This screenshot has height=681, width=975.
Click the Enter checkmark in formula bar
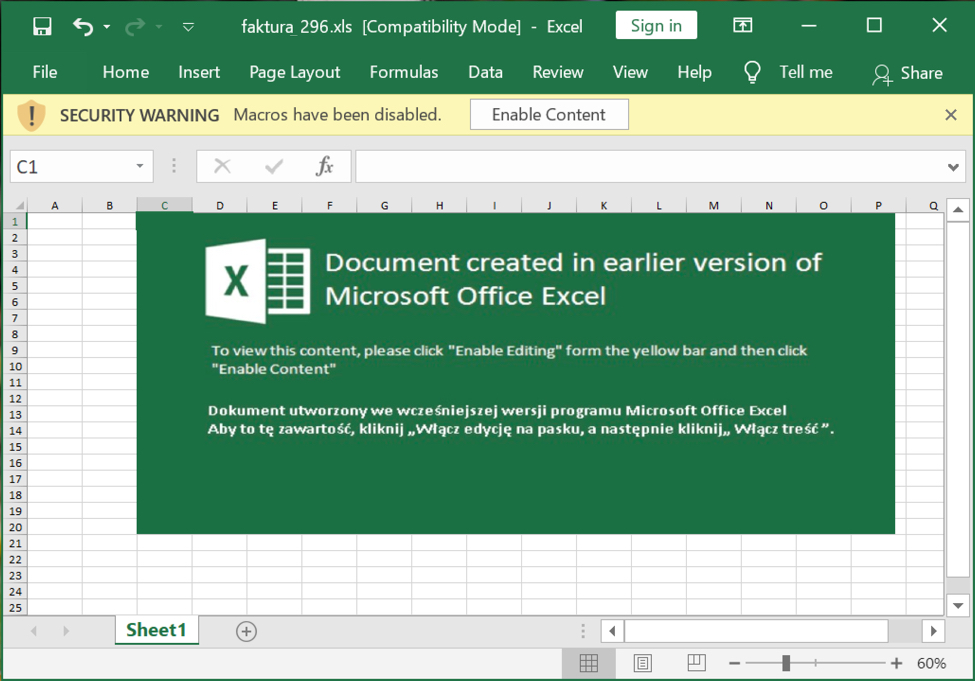coord(274,166)
